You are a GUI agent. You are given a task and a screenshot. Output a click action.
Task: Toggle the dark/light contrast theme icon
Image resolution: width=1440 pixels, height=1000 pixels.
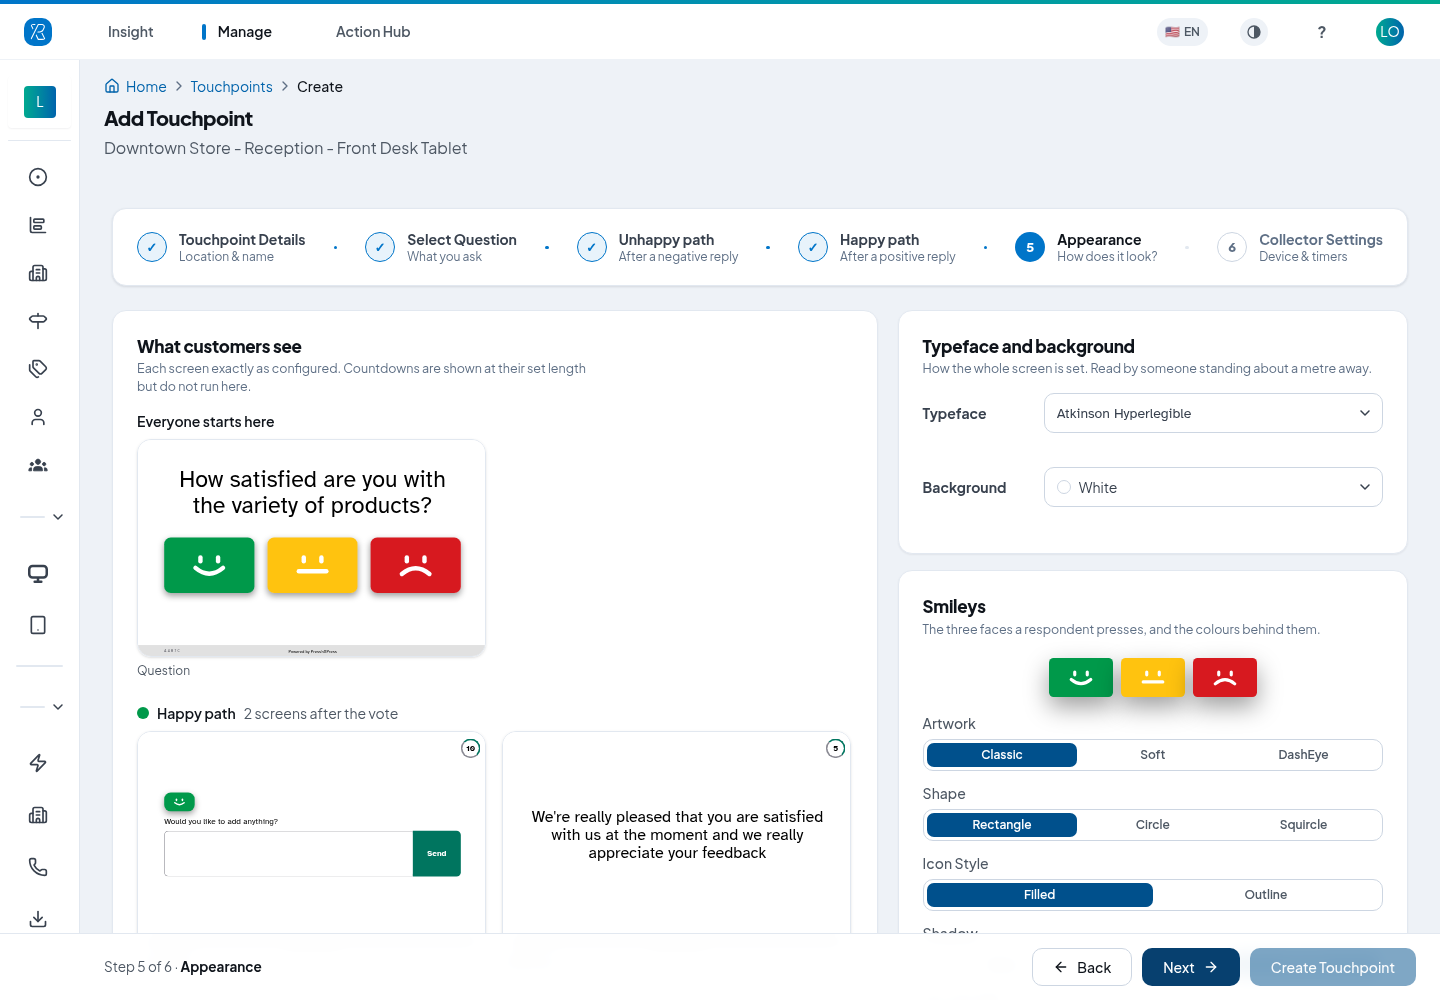[x=1254, y=32]
